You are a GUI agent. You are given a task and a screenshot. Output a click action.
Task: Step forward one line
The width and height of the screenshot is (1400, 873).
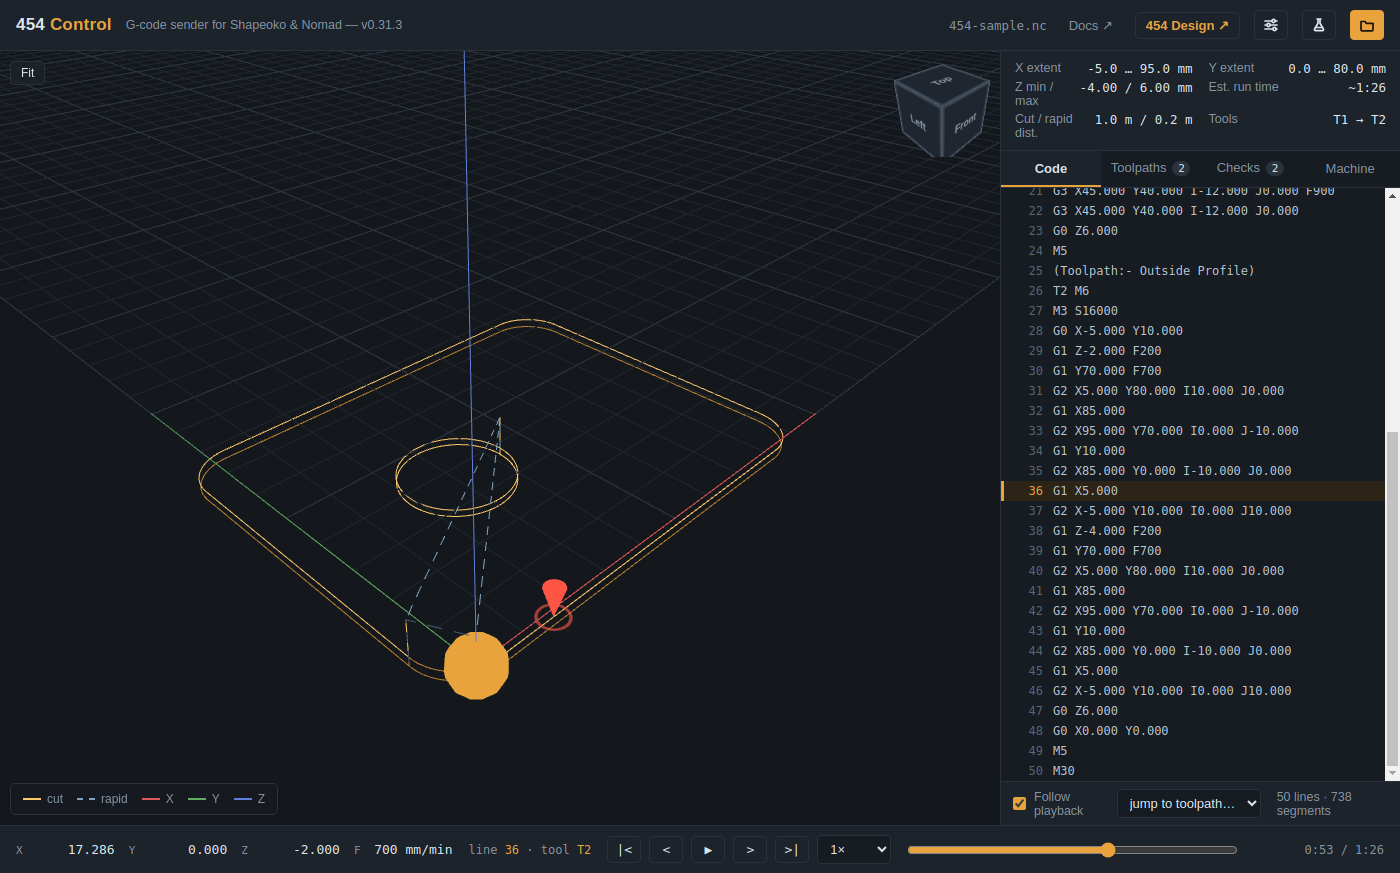[750, 850]
